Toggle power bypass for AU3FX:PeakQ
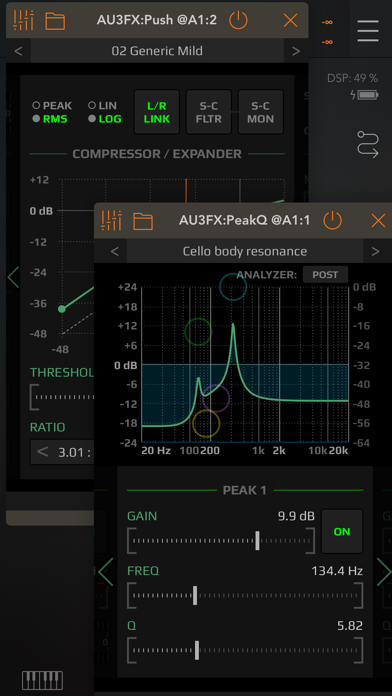Image resolution: width=392 pixels, height=696 pixels. (333, 220)
